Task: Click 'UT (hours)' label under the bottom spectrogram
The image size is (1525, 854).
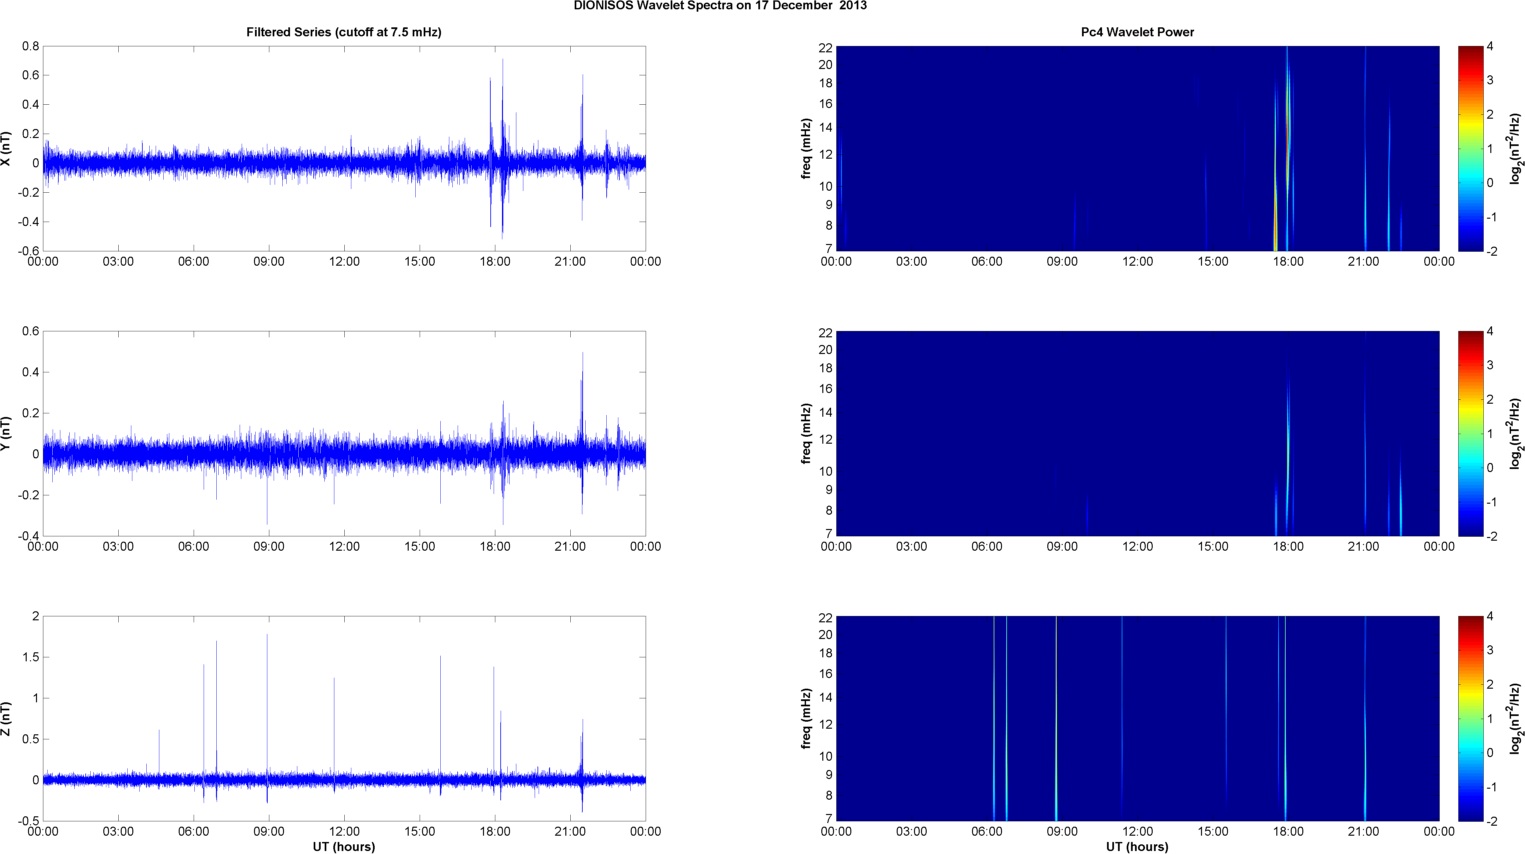Action: point(1137,847)
